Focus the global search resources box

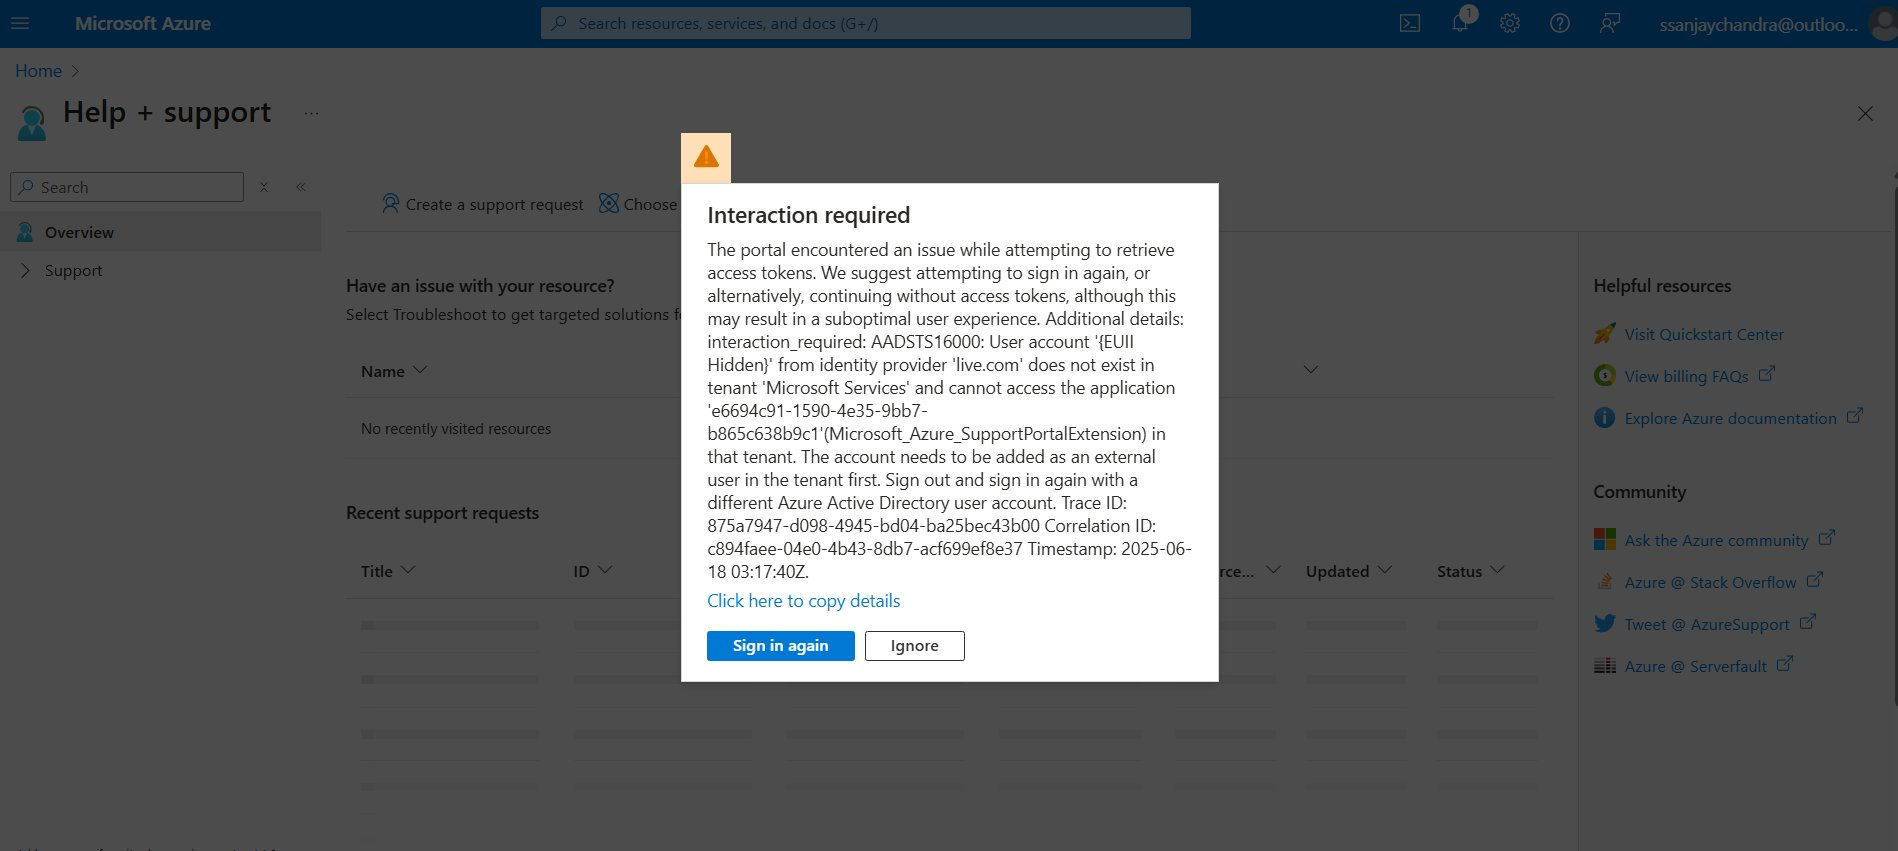pyautogui.click(x=866, y=23)
